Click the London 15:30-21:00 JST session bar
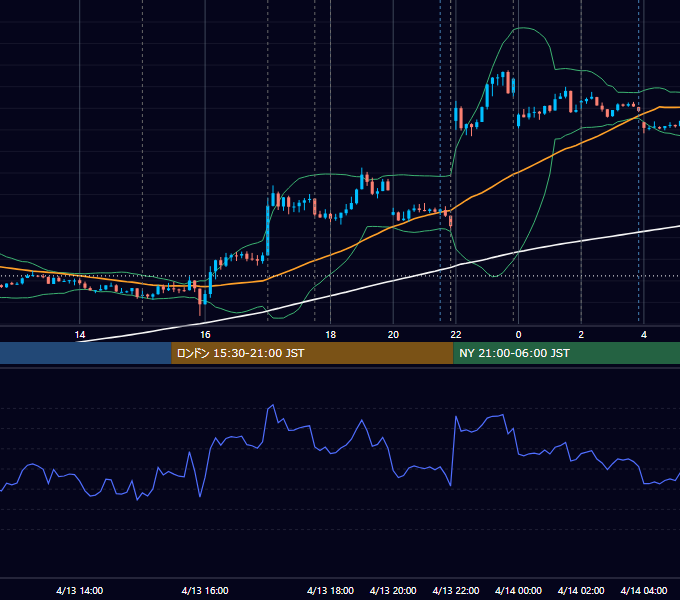The height and width of the screenshot is (600, 680). 312,353
